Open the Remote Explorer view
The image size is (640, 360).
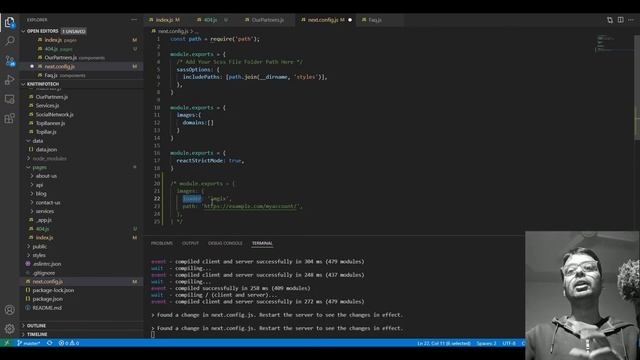(9, 99)
